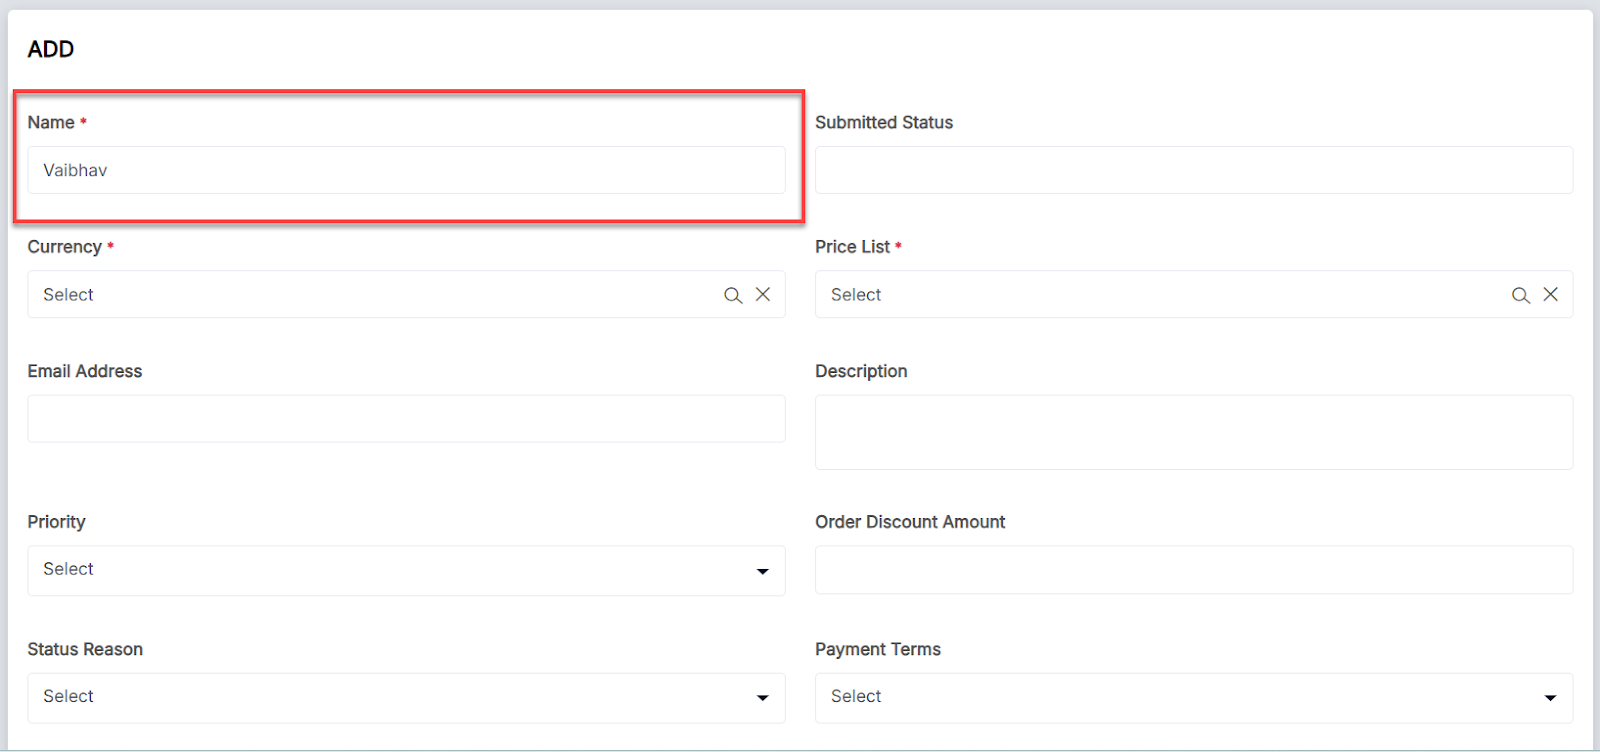This screenshot has height=752, width=1600.
Task: Click into the Email Address field
Action: pos(406,419)
